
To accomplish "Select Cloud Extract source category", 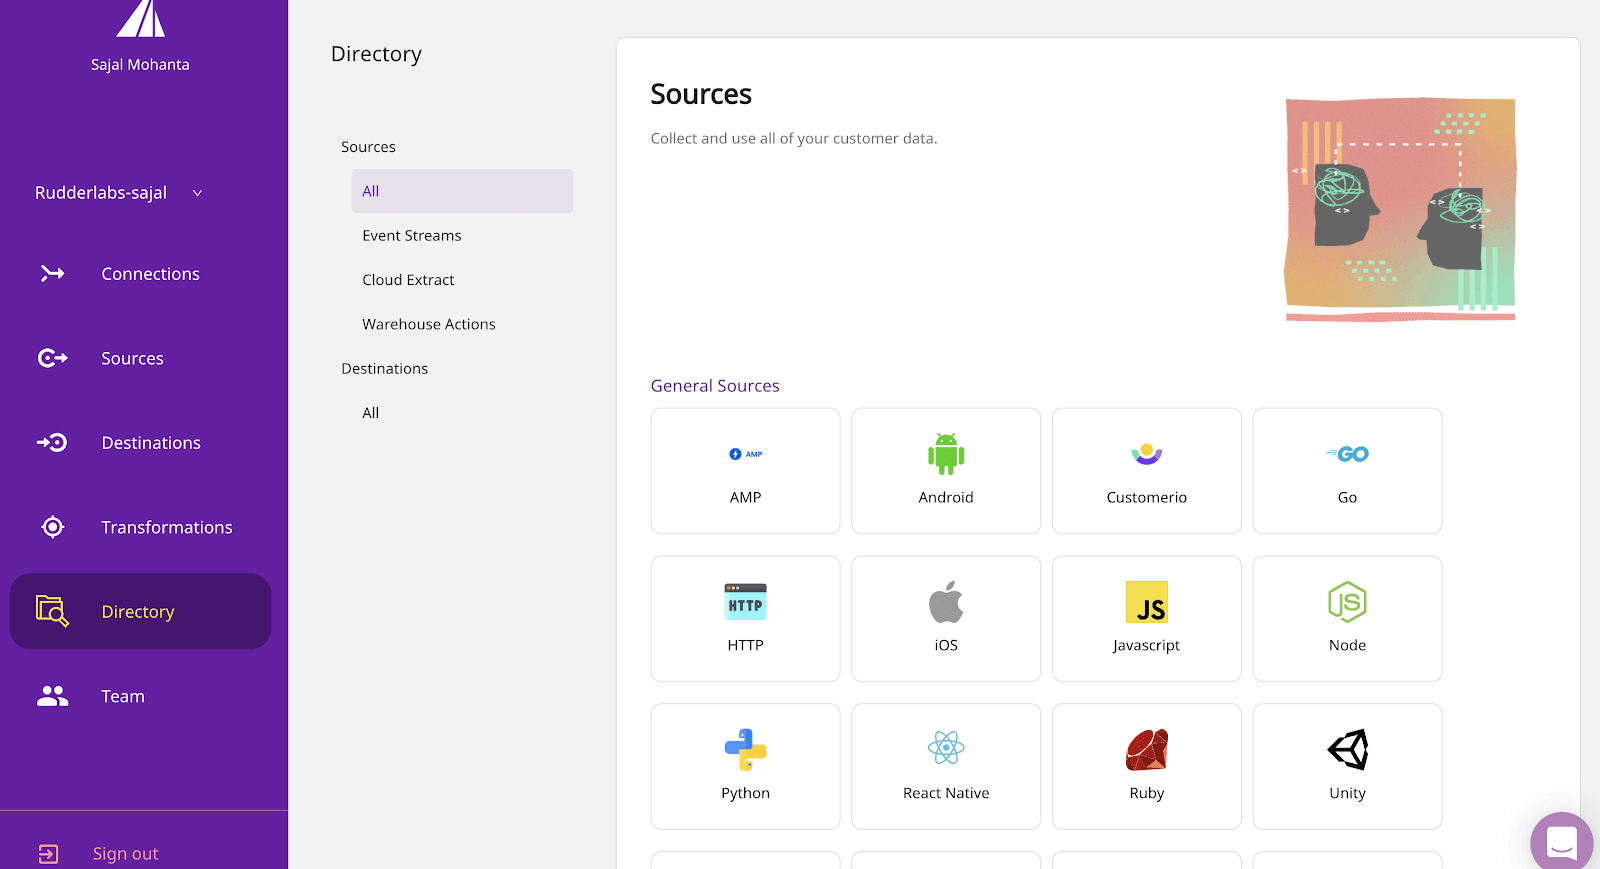I will [x=408, y=280].
